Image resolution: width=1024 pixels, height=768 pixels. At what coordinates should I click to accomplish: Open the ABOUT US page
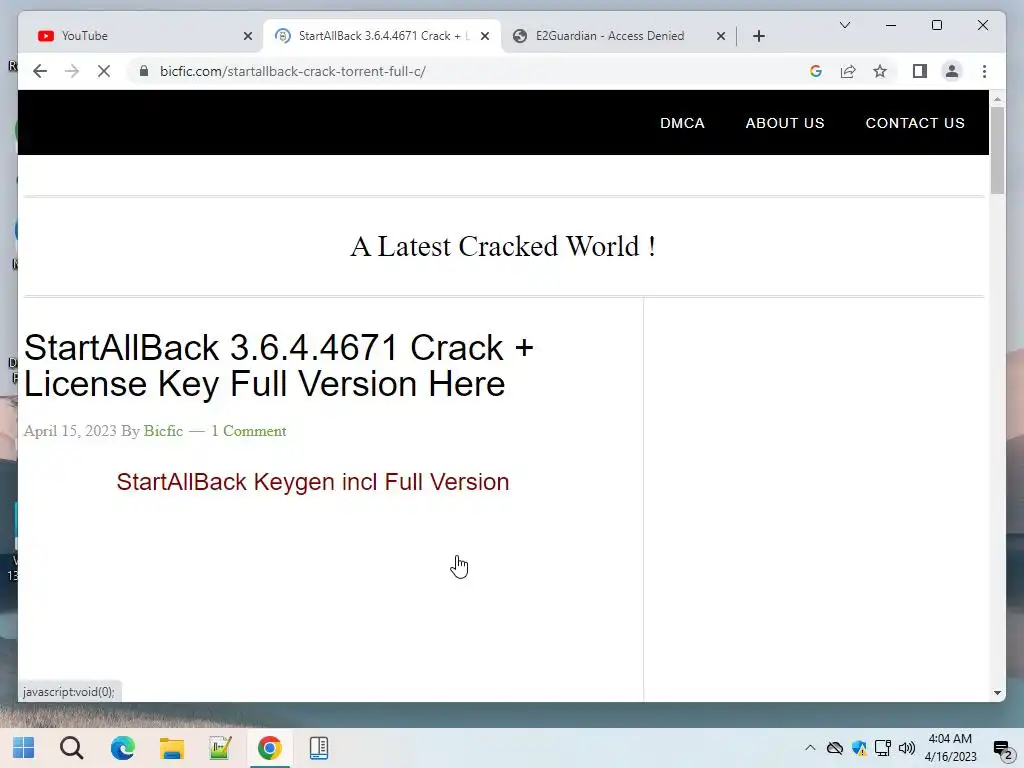coord(785,123)
